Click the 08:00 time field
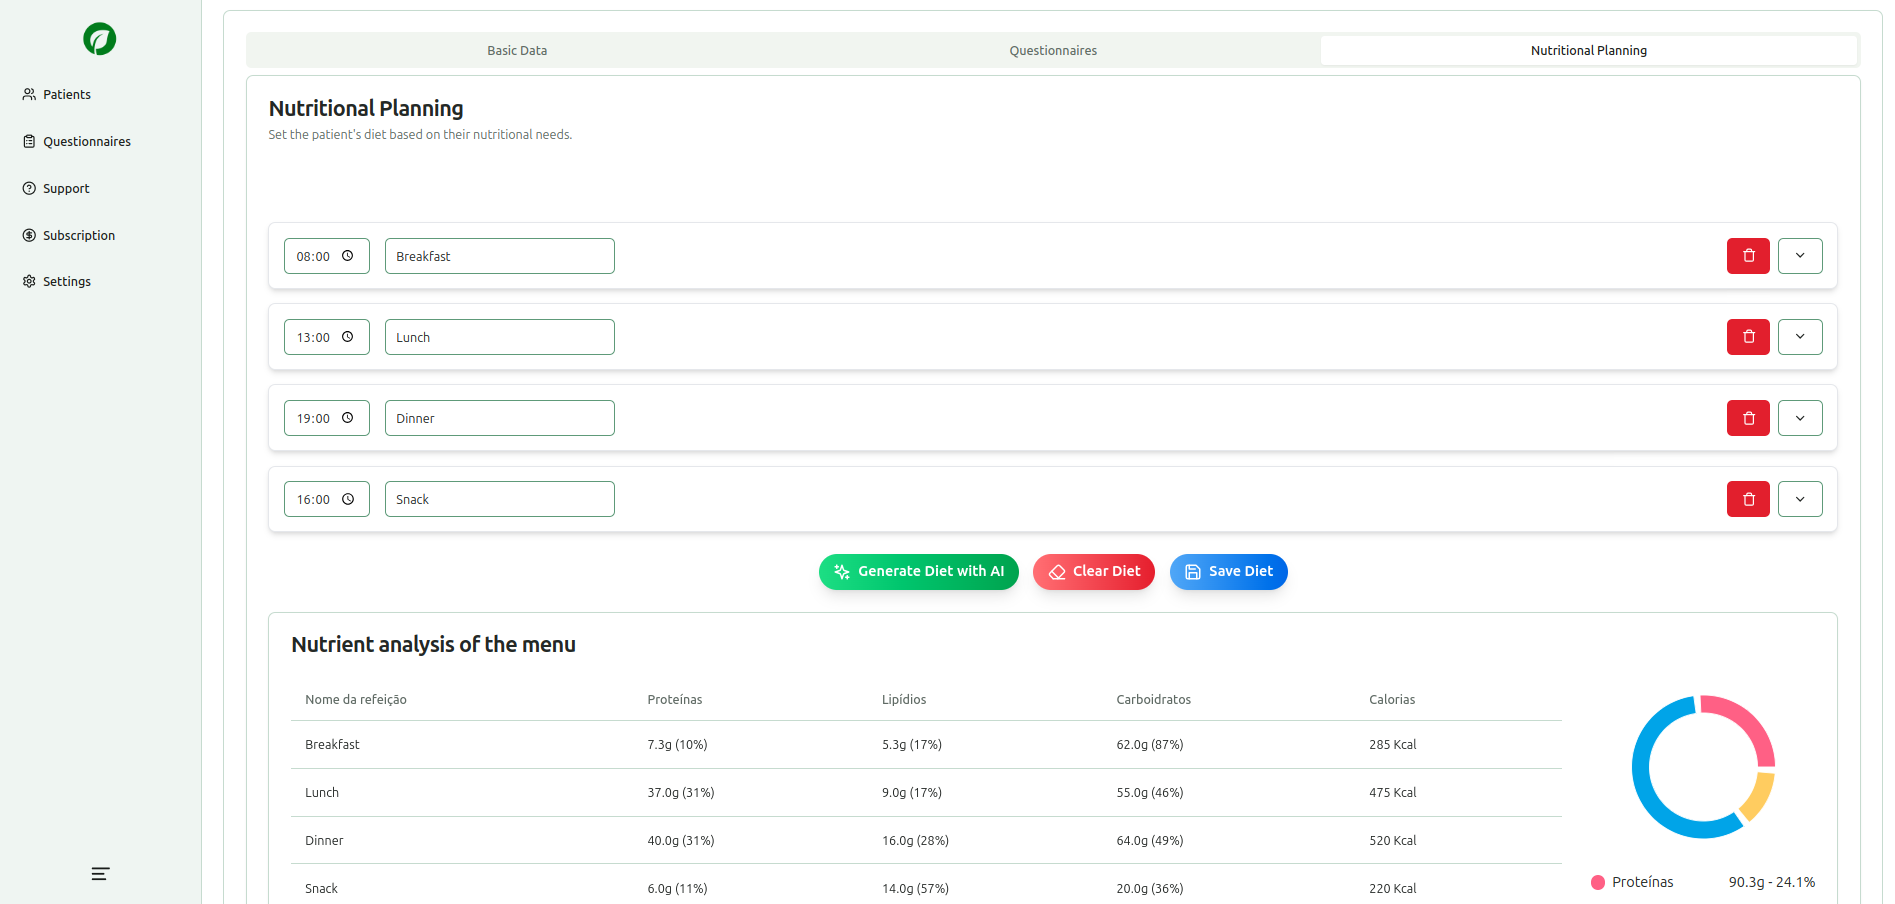The width and height of the screenshot is (1895, 904). (x=327, y=256)
